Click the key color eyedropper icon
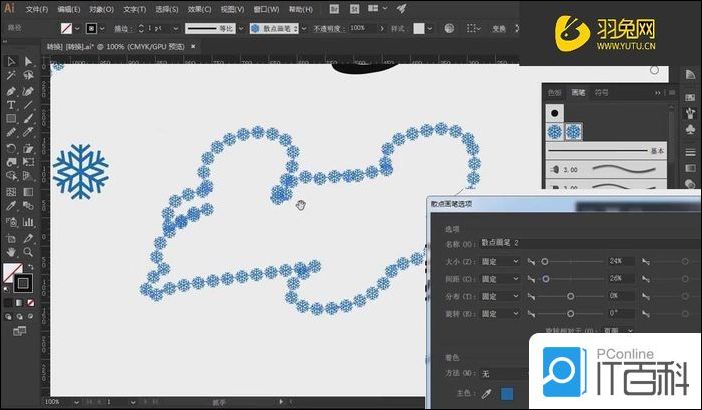 coord(486,395)
